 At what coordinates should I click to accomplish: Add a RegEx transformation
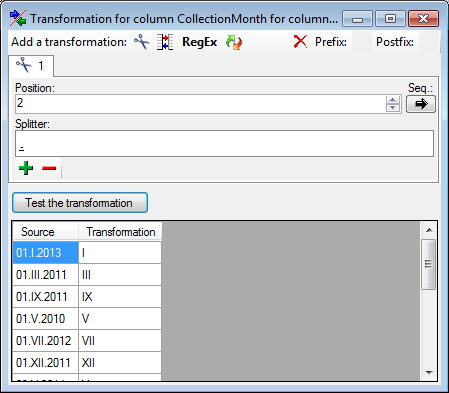tap(199, 42)
